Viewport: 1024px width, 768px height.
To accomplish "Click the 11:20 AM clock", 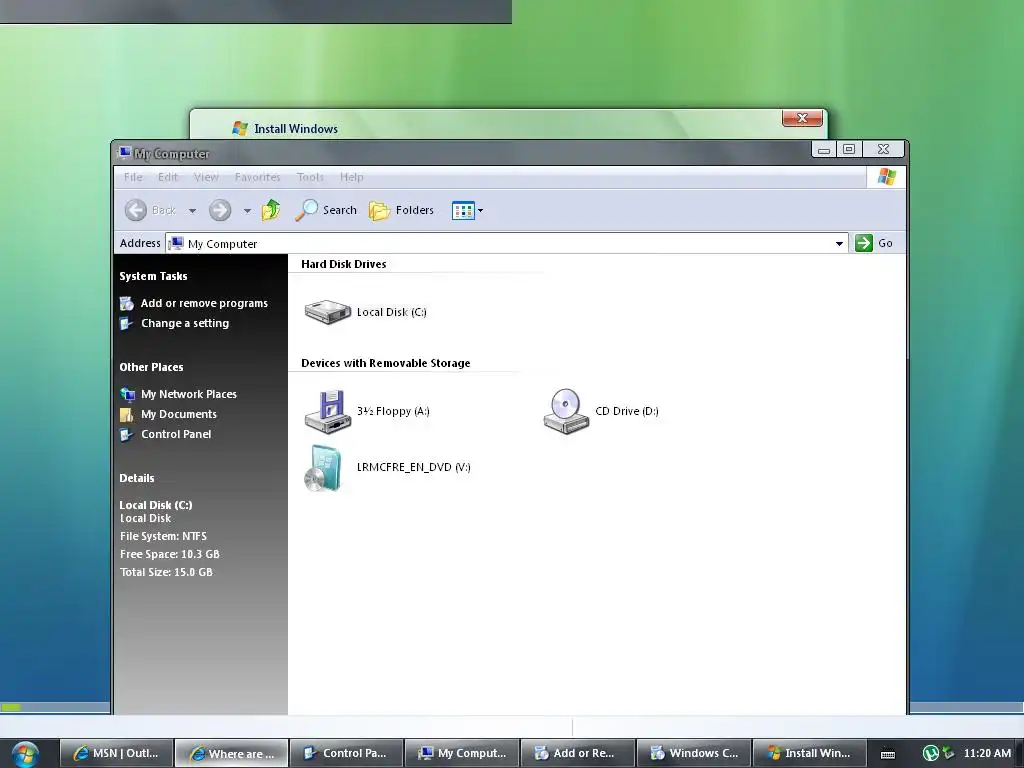I will pos(987,753).
